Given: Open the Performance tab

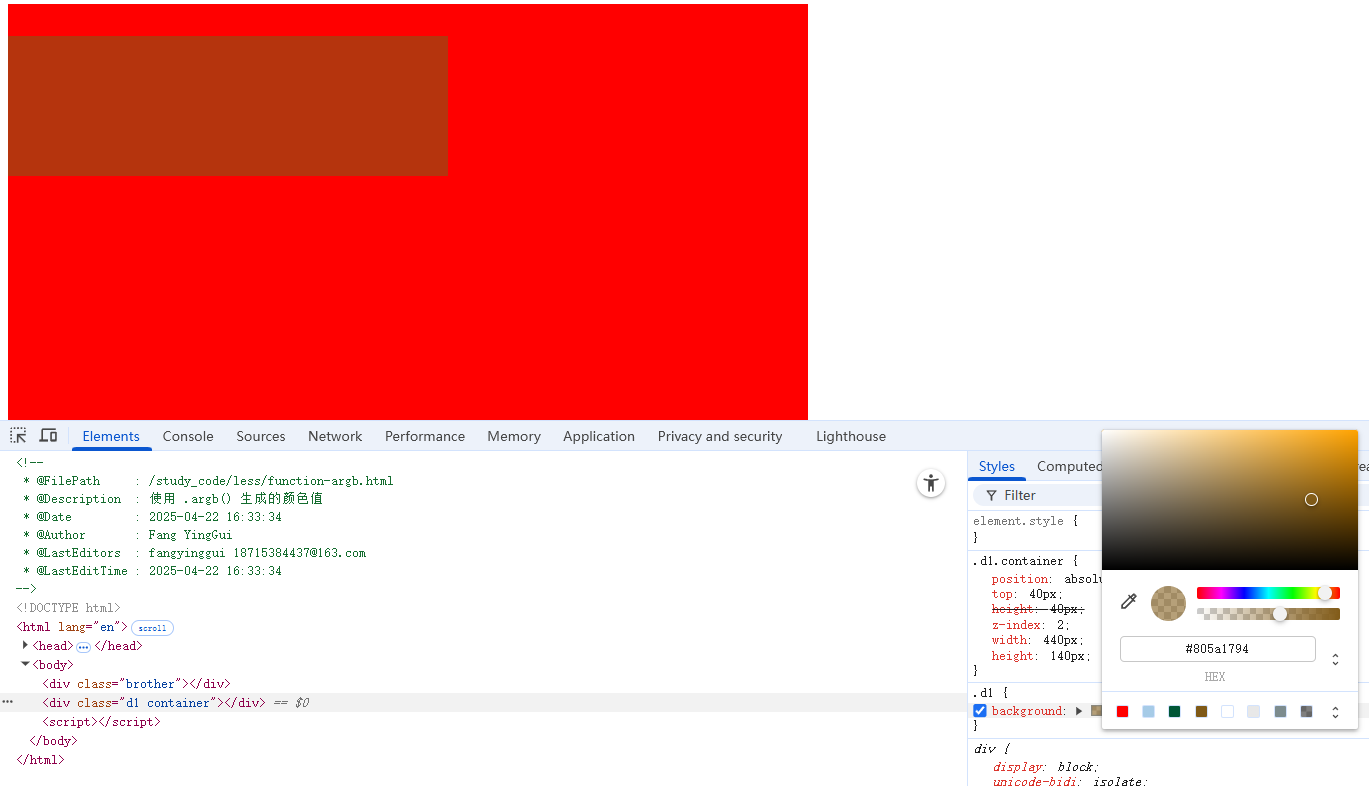Looking at the screenshot, I should tap(425, 436).
